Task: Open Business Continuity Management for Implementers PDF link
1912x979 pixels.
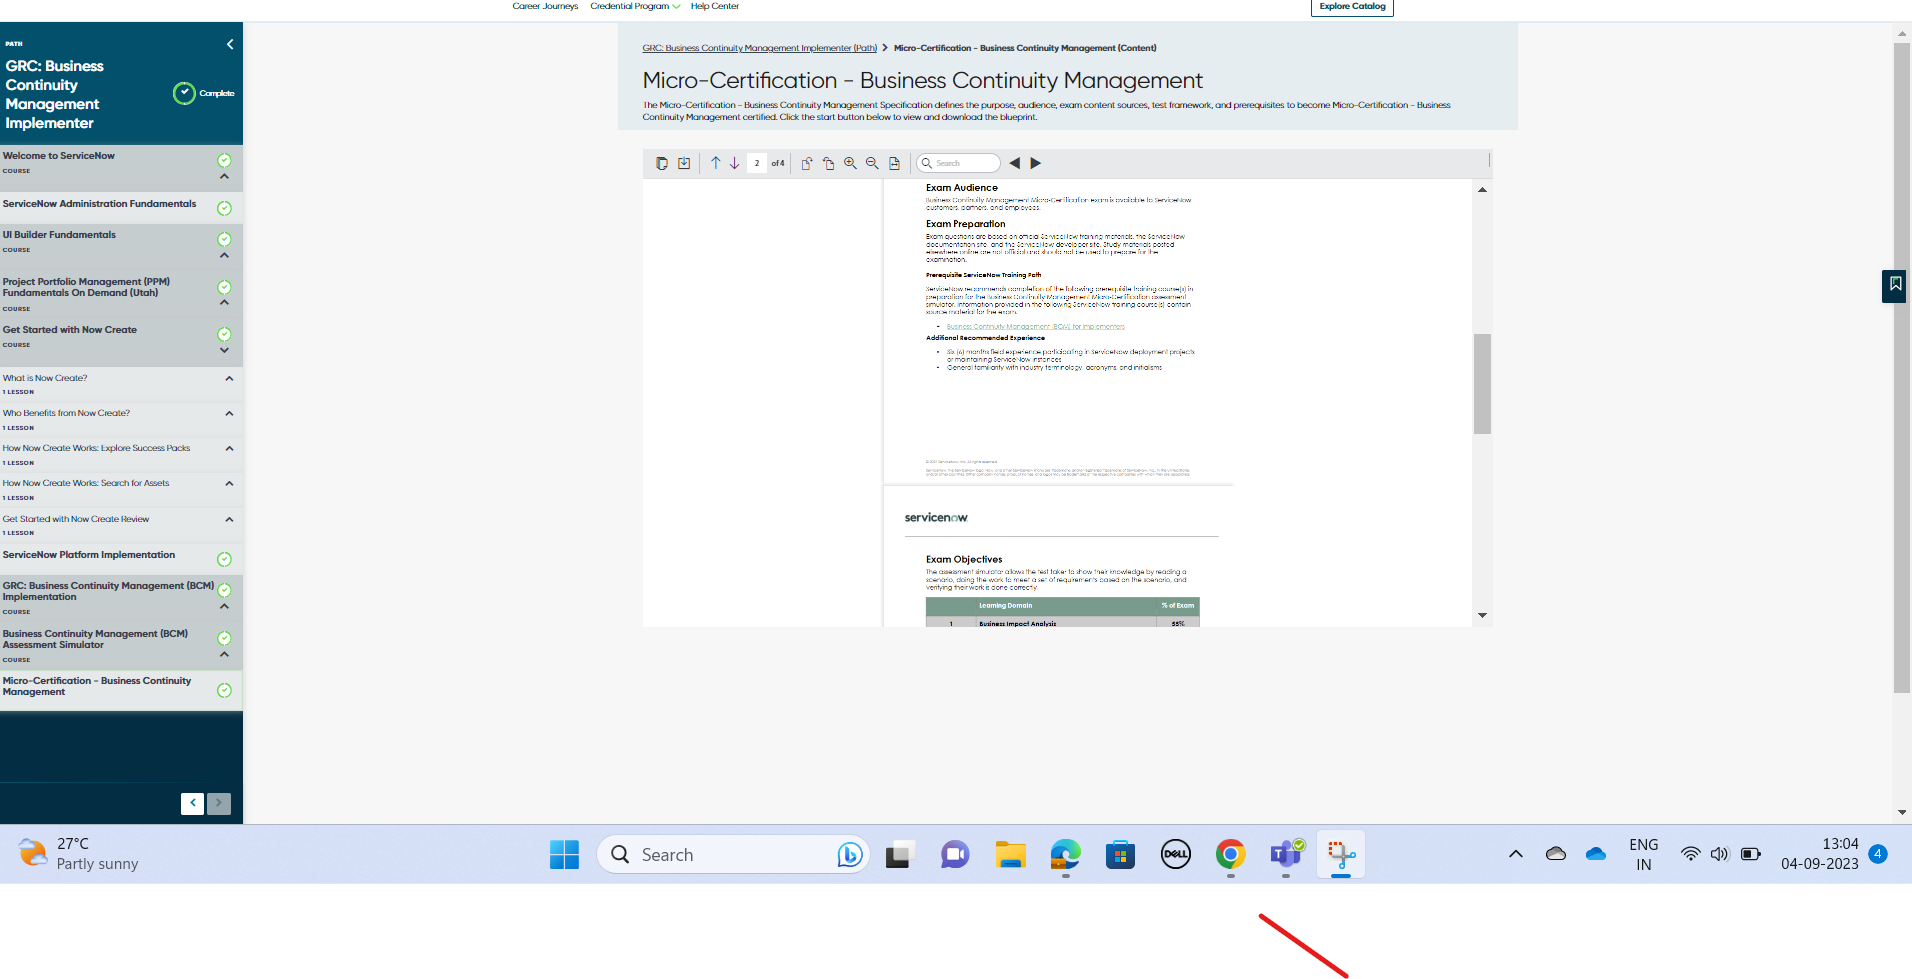Action: point(1036,327)
